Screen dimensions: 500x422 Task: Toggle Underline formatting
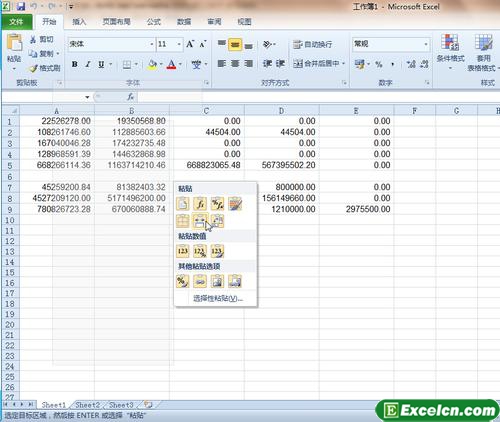(x=101, y=64)
